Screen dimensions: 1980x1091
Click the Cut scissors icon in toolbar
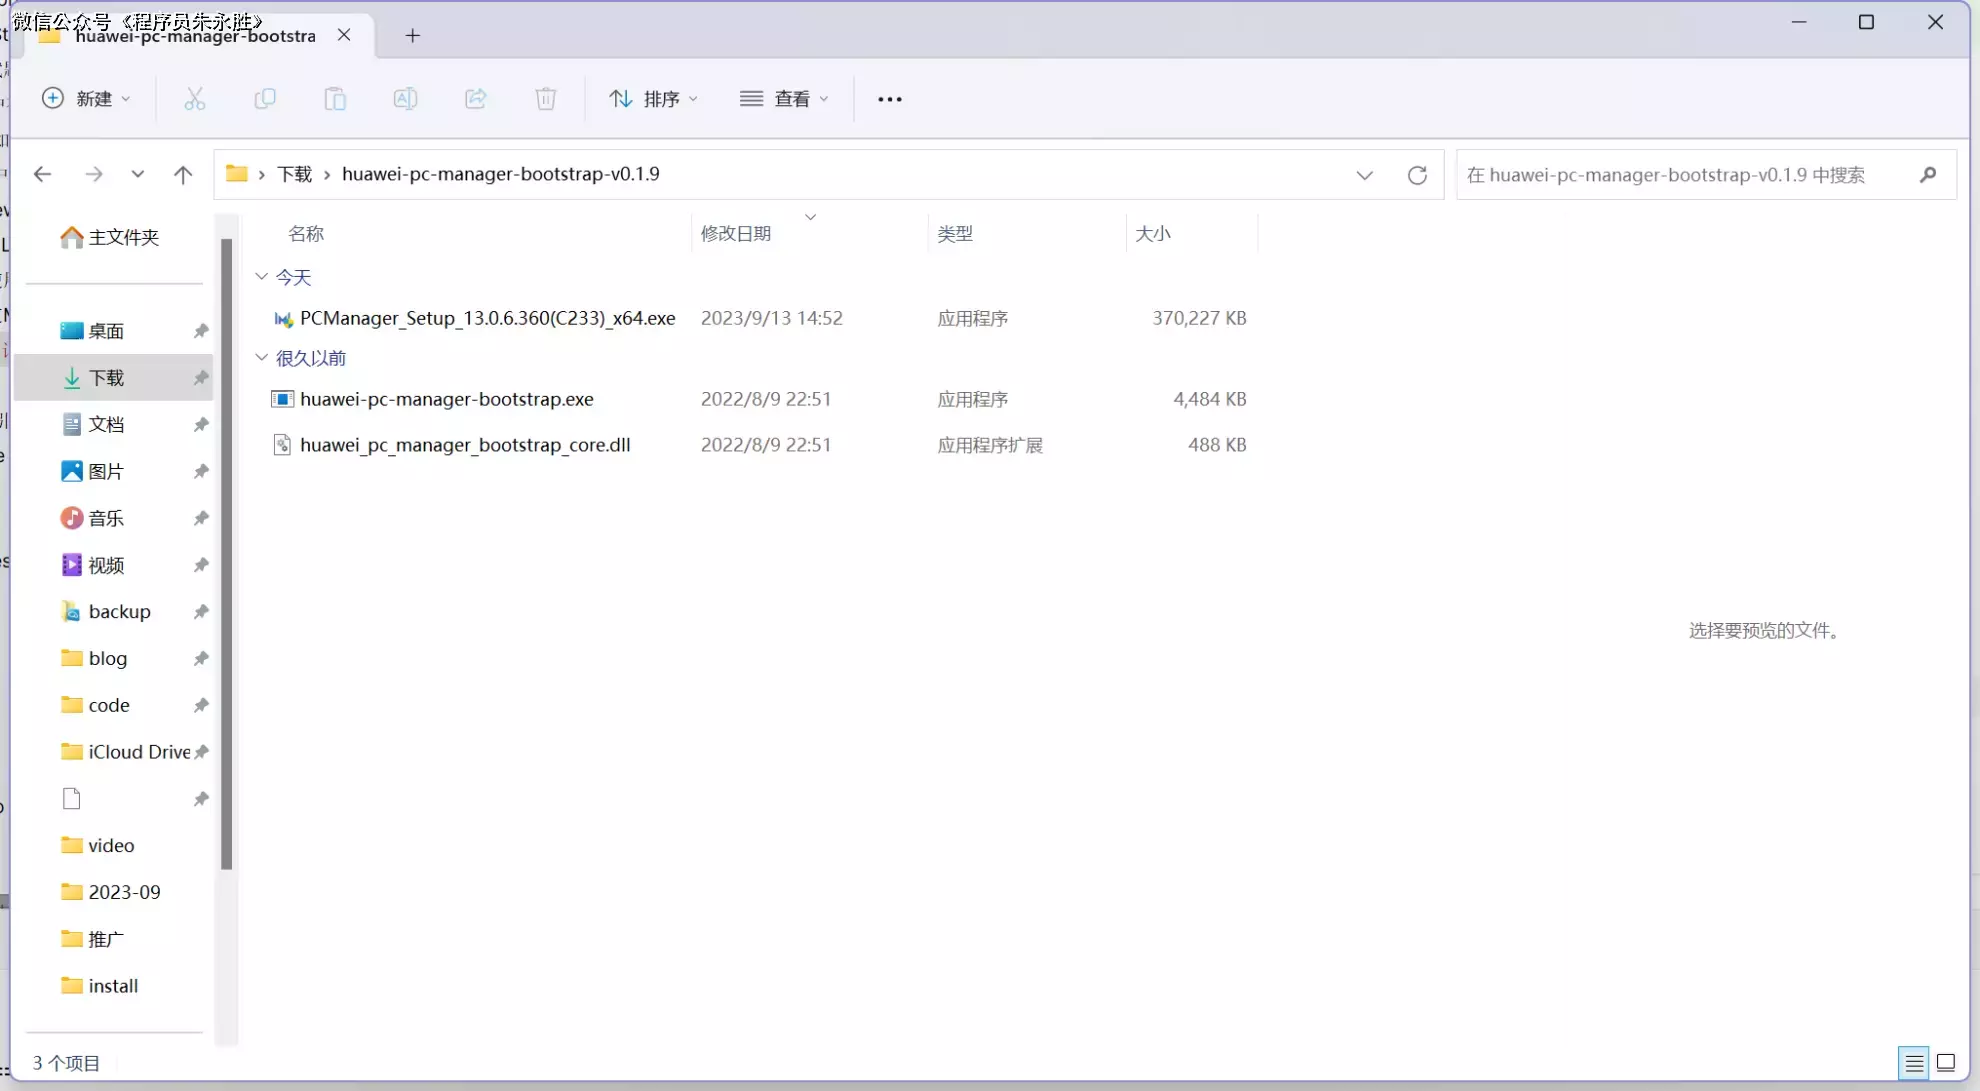195,99
